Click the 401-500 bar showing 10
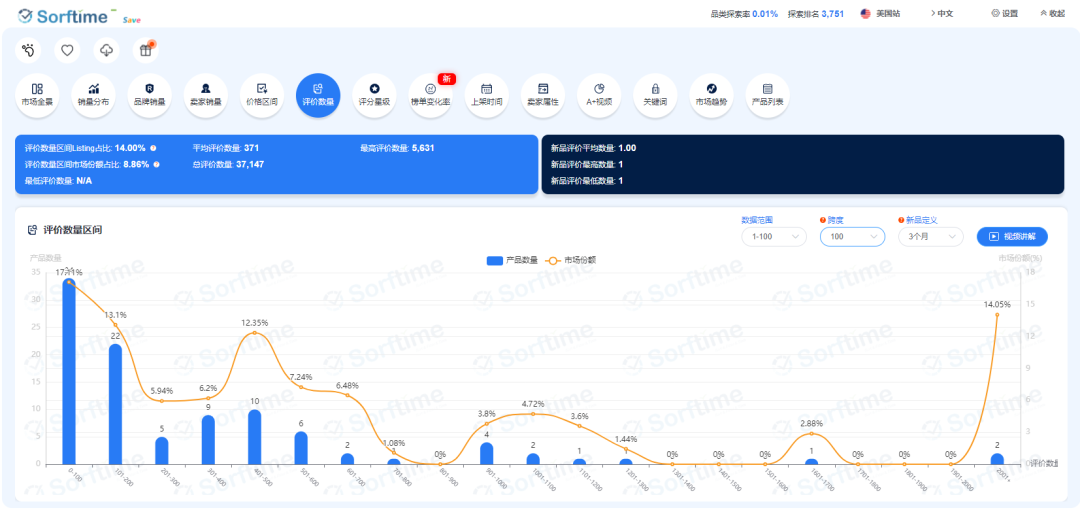This screenshot has width=1080, height=510. click(x=254, y=437)
